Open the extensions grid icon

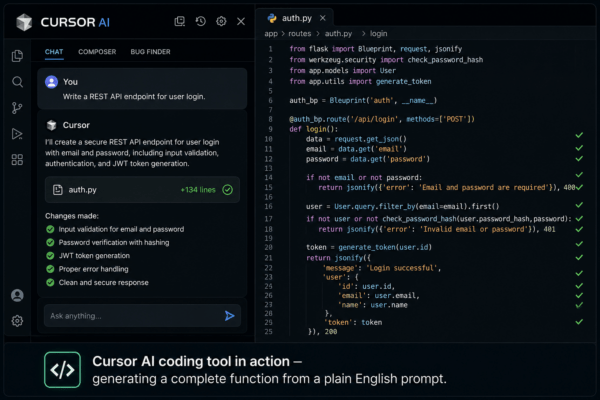point(17,160)
